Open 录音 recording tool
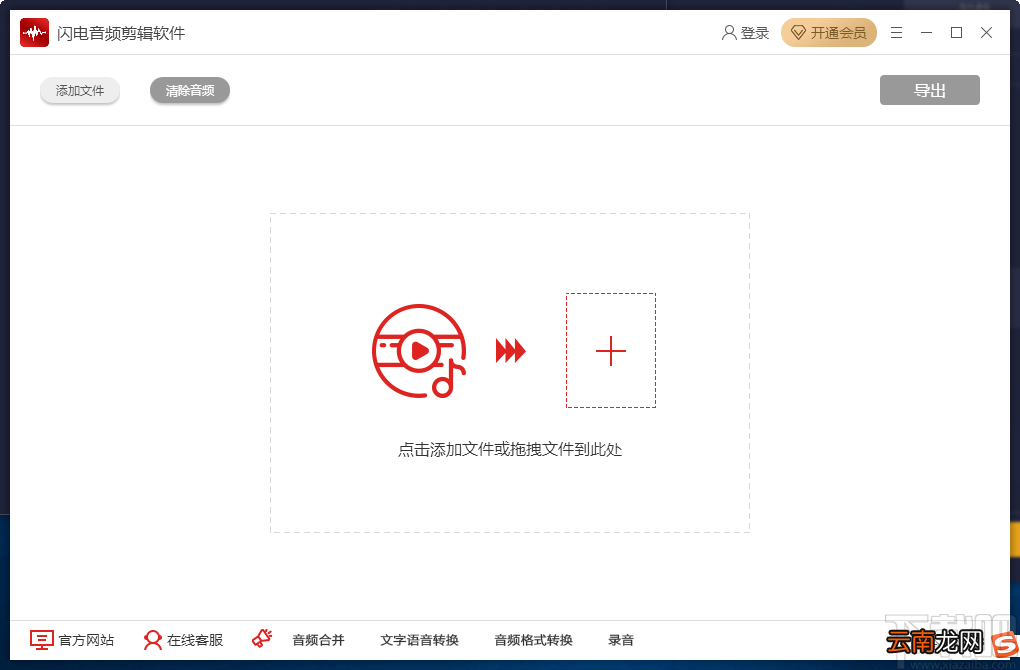 [621, 640]
